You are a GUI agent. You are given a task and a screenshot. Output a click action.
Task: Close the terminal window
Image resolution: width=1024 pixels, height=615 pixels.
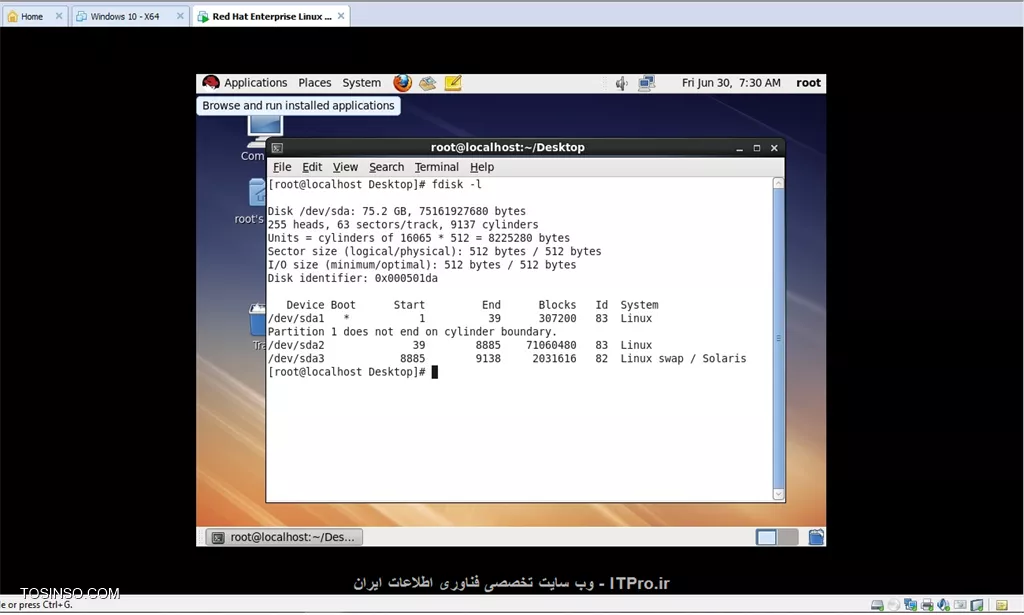(775, 148)
